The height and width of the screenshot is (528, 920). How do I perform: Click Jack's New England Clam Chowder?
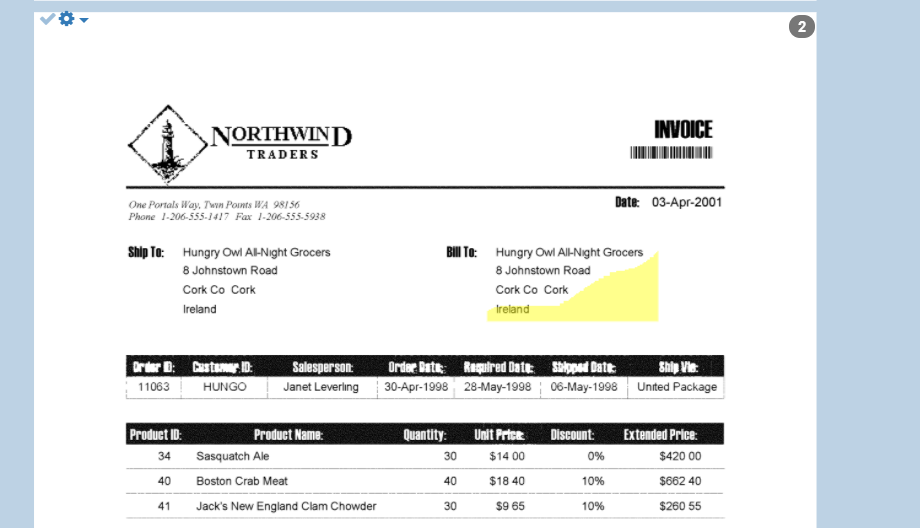(286, 506)
